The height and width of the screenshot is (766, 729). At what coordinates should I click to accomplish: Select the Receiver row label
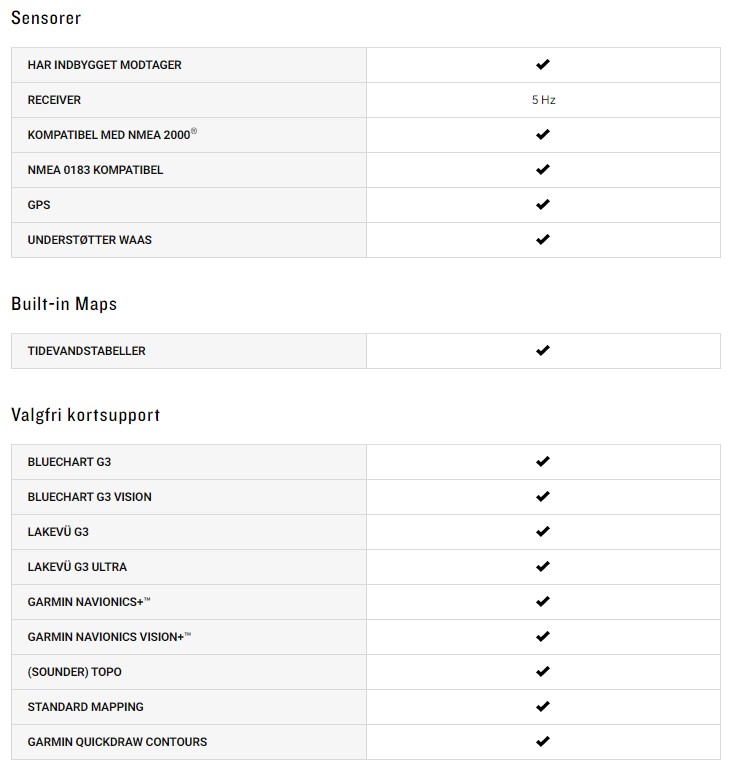click(54, 100)
